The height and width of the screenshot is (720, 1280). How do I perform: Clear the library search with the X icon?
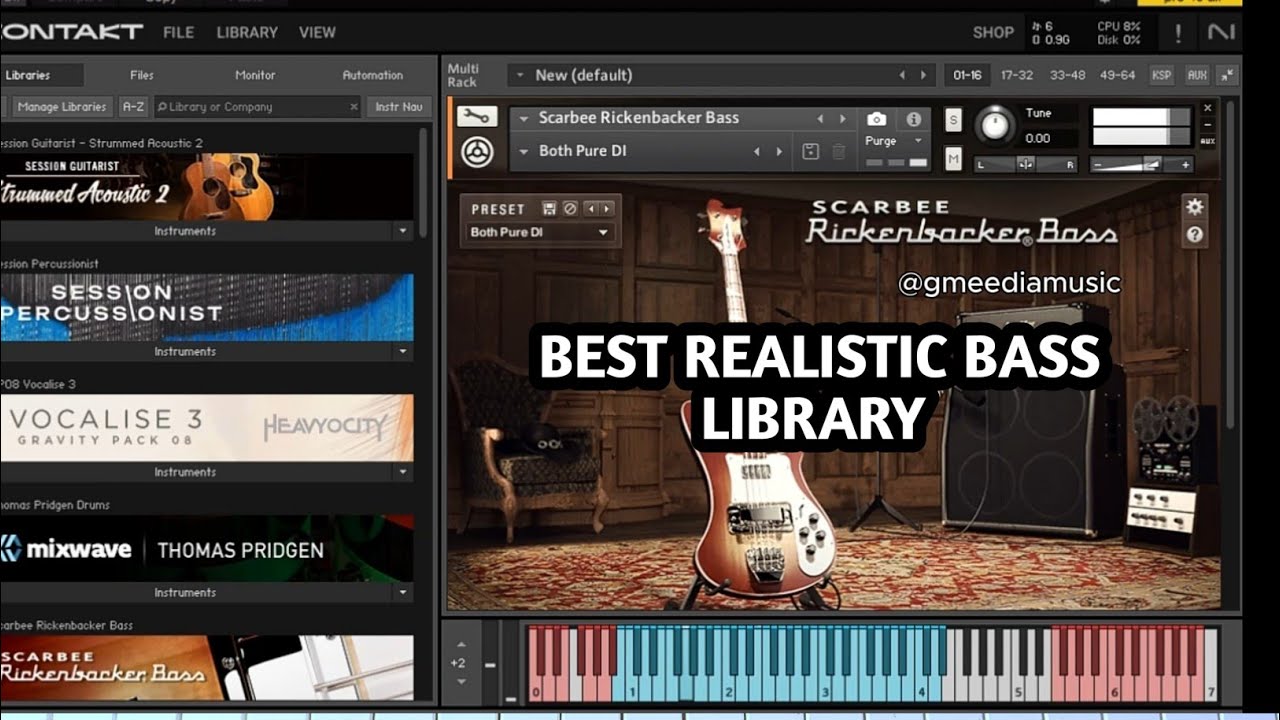(353, 107)
